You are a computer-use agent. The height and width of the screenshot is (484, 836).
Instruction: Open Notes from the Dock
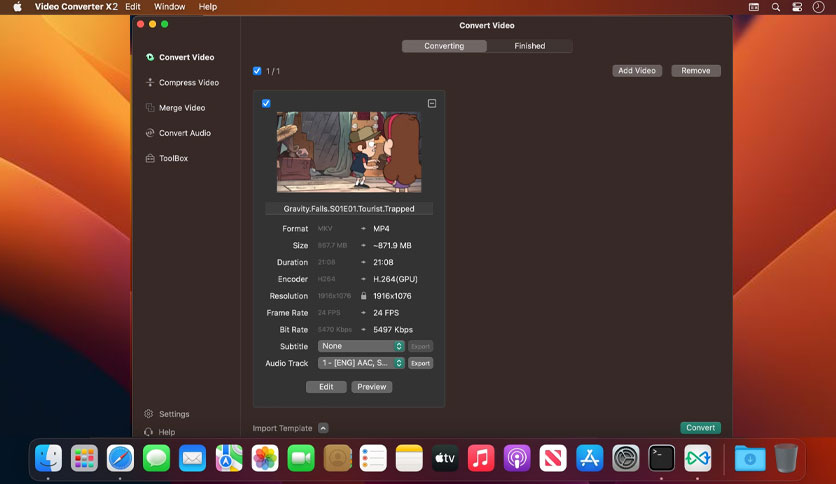click(x=409, y=458)
